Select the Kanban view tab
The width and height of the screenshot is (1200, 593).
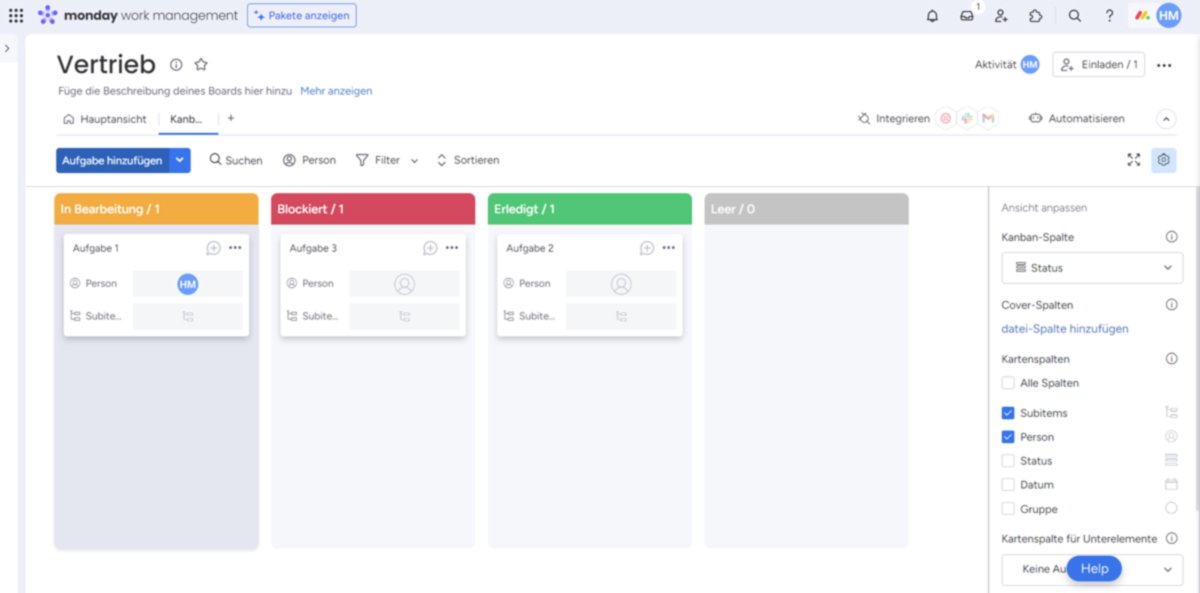186,118
